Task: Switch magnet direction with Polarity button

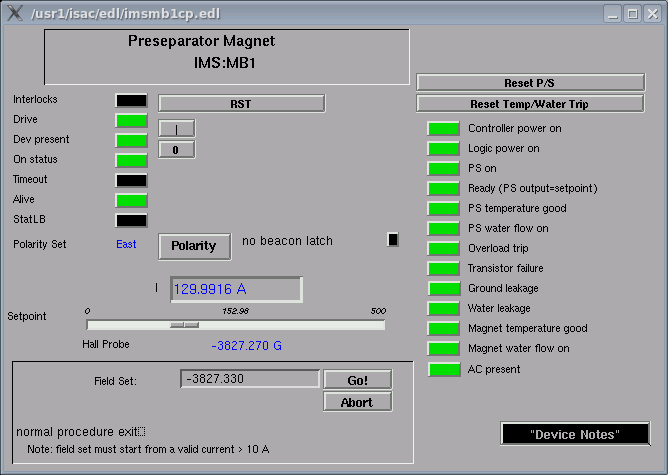Action: [193, 246]
